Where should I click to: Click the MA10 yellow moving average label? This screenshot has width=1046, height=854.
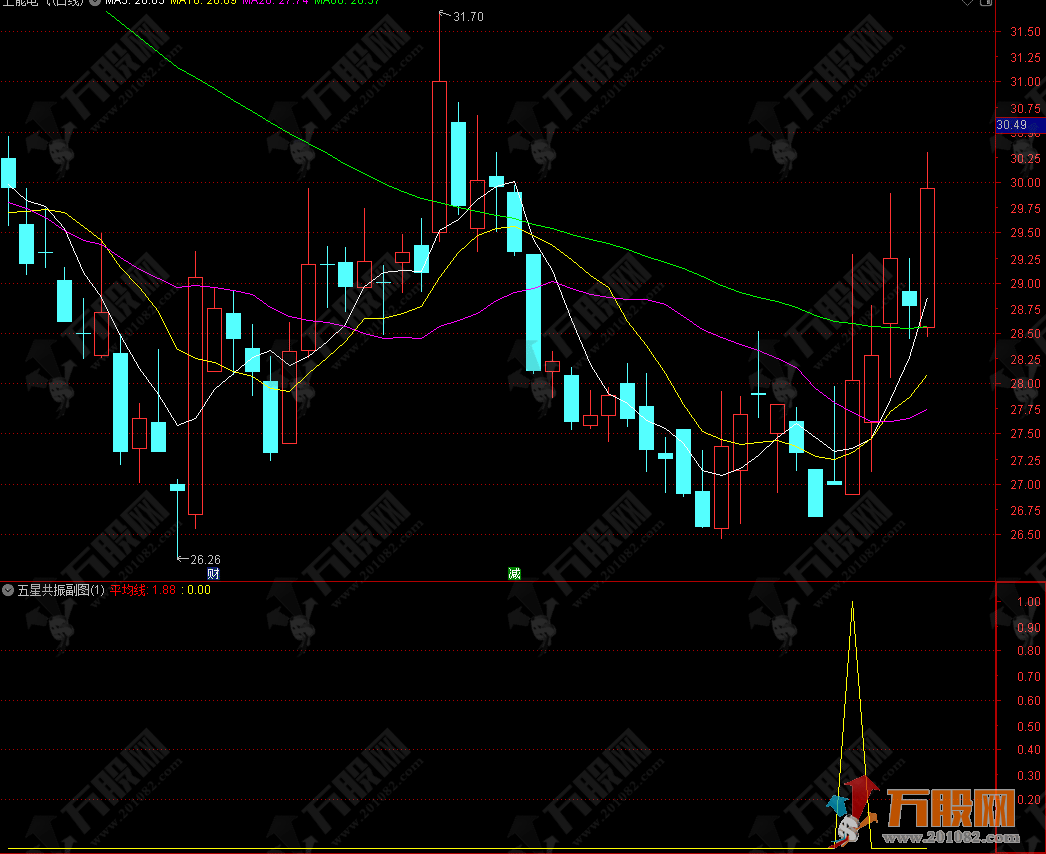tap(203, 3)
